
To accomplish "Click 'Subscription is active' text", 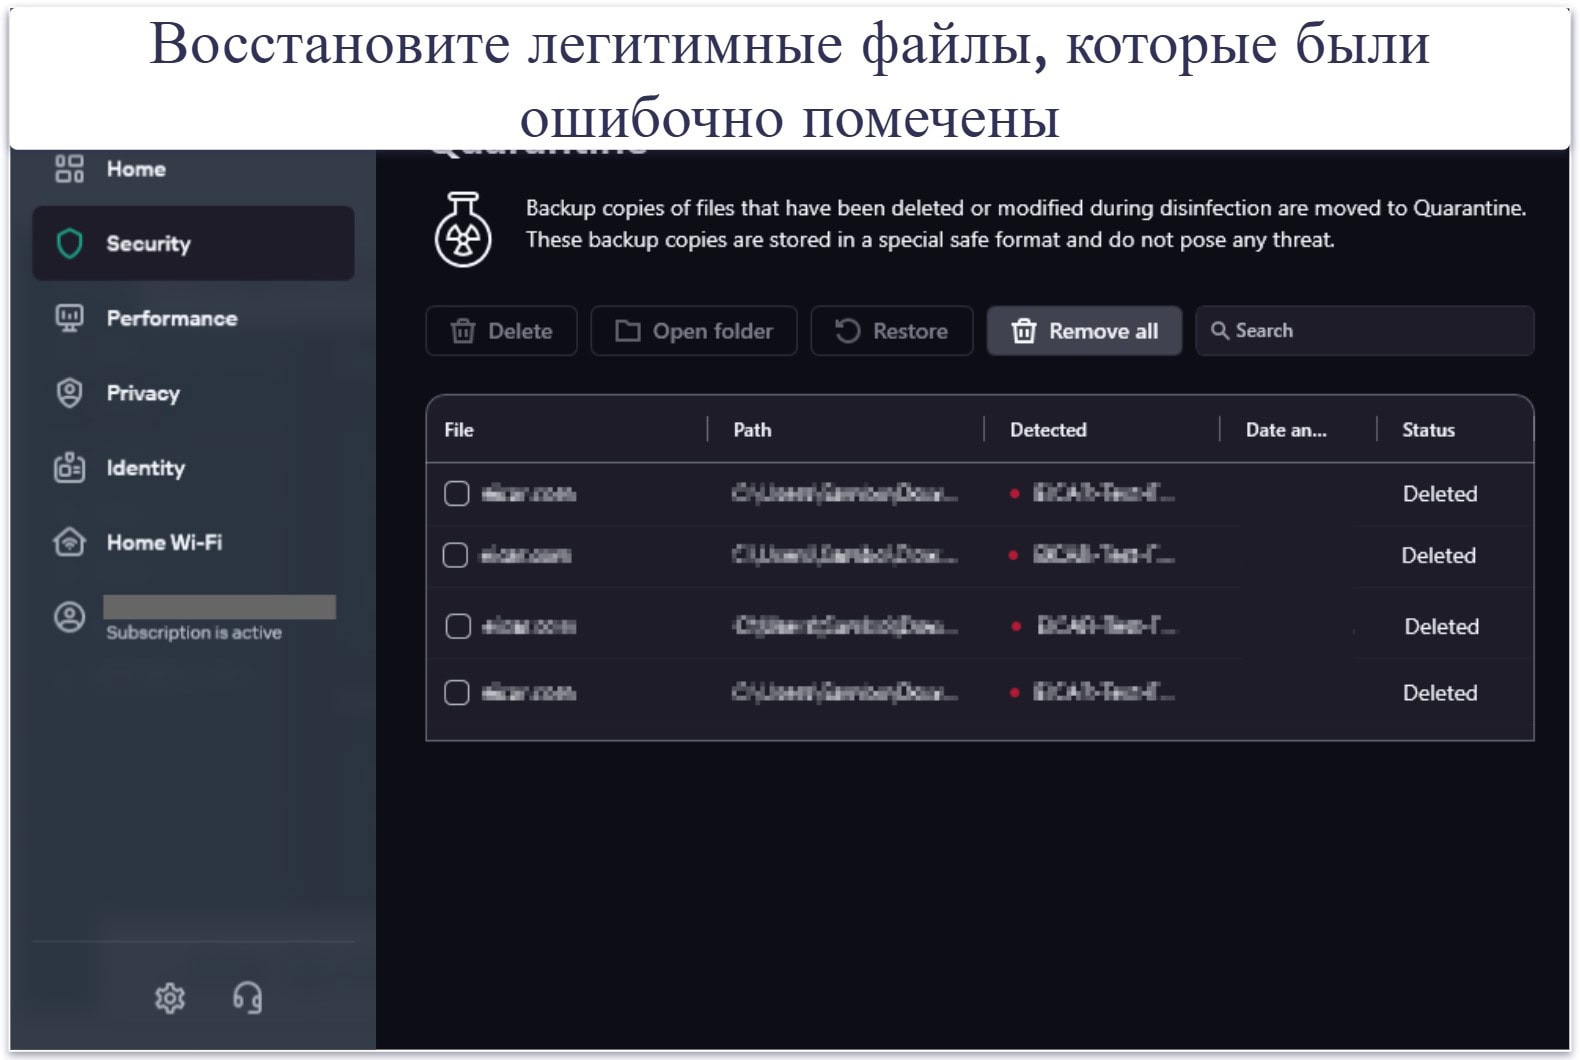I will pyautogui.click(x=194, y=632).
